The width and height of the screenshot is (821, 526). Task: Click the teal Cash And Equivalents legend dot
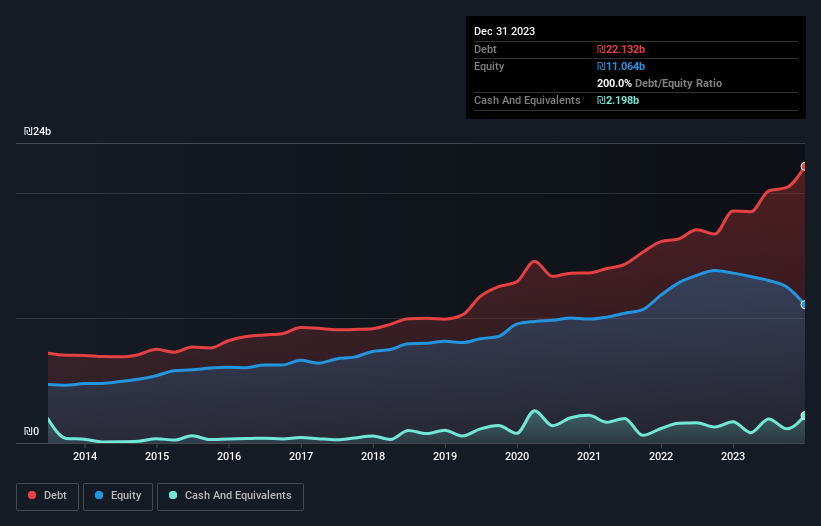click(173, 495)
